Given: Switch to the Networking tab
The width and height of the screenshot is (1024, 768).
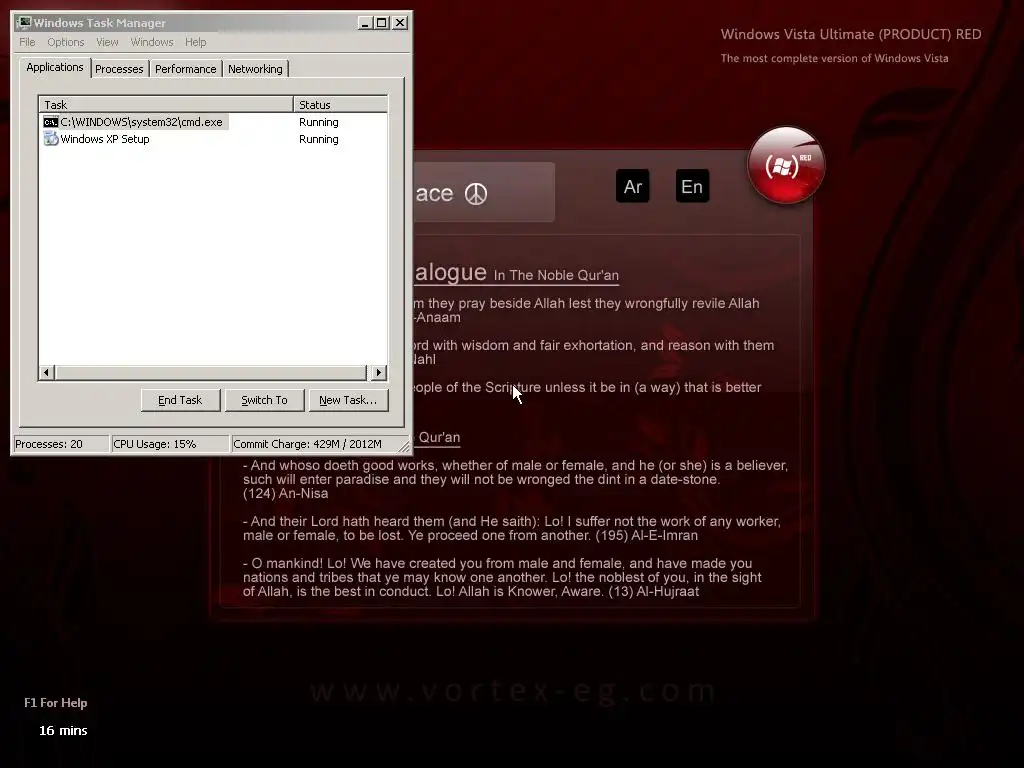Looking at the screenshot, I should (255, 69).
